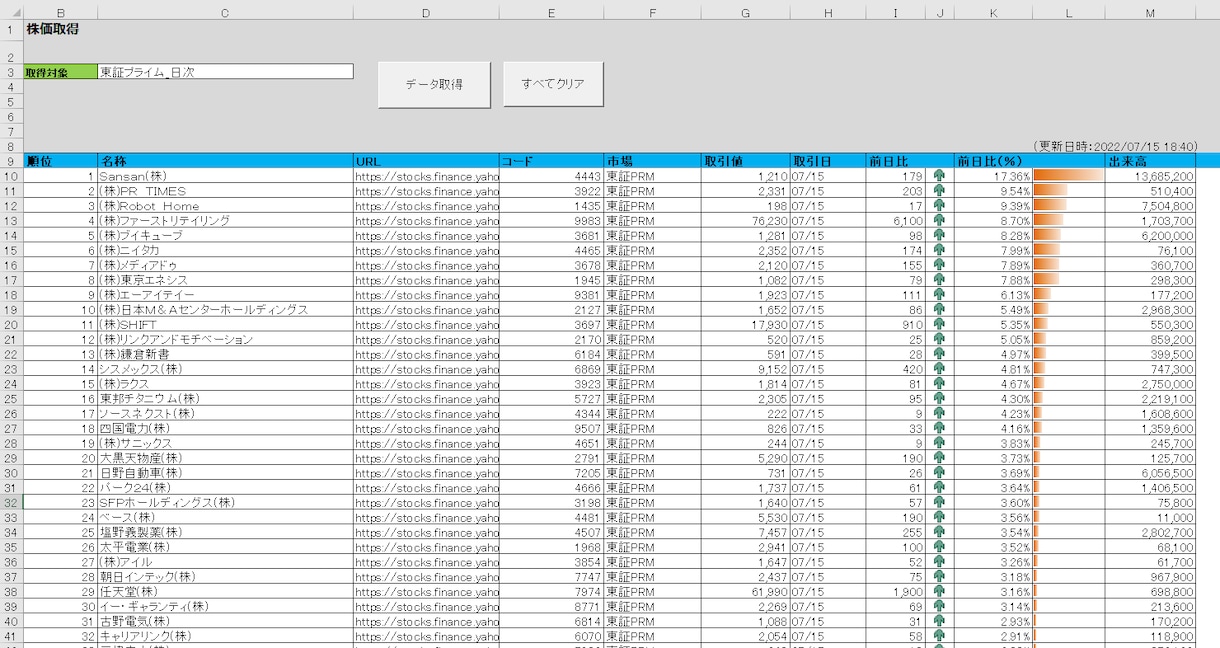This screenshot has width=1220, height=648.
Task: Click the 前日比(%) header cell
Action: point(993,161)
